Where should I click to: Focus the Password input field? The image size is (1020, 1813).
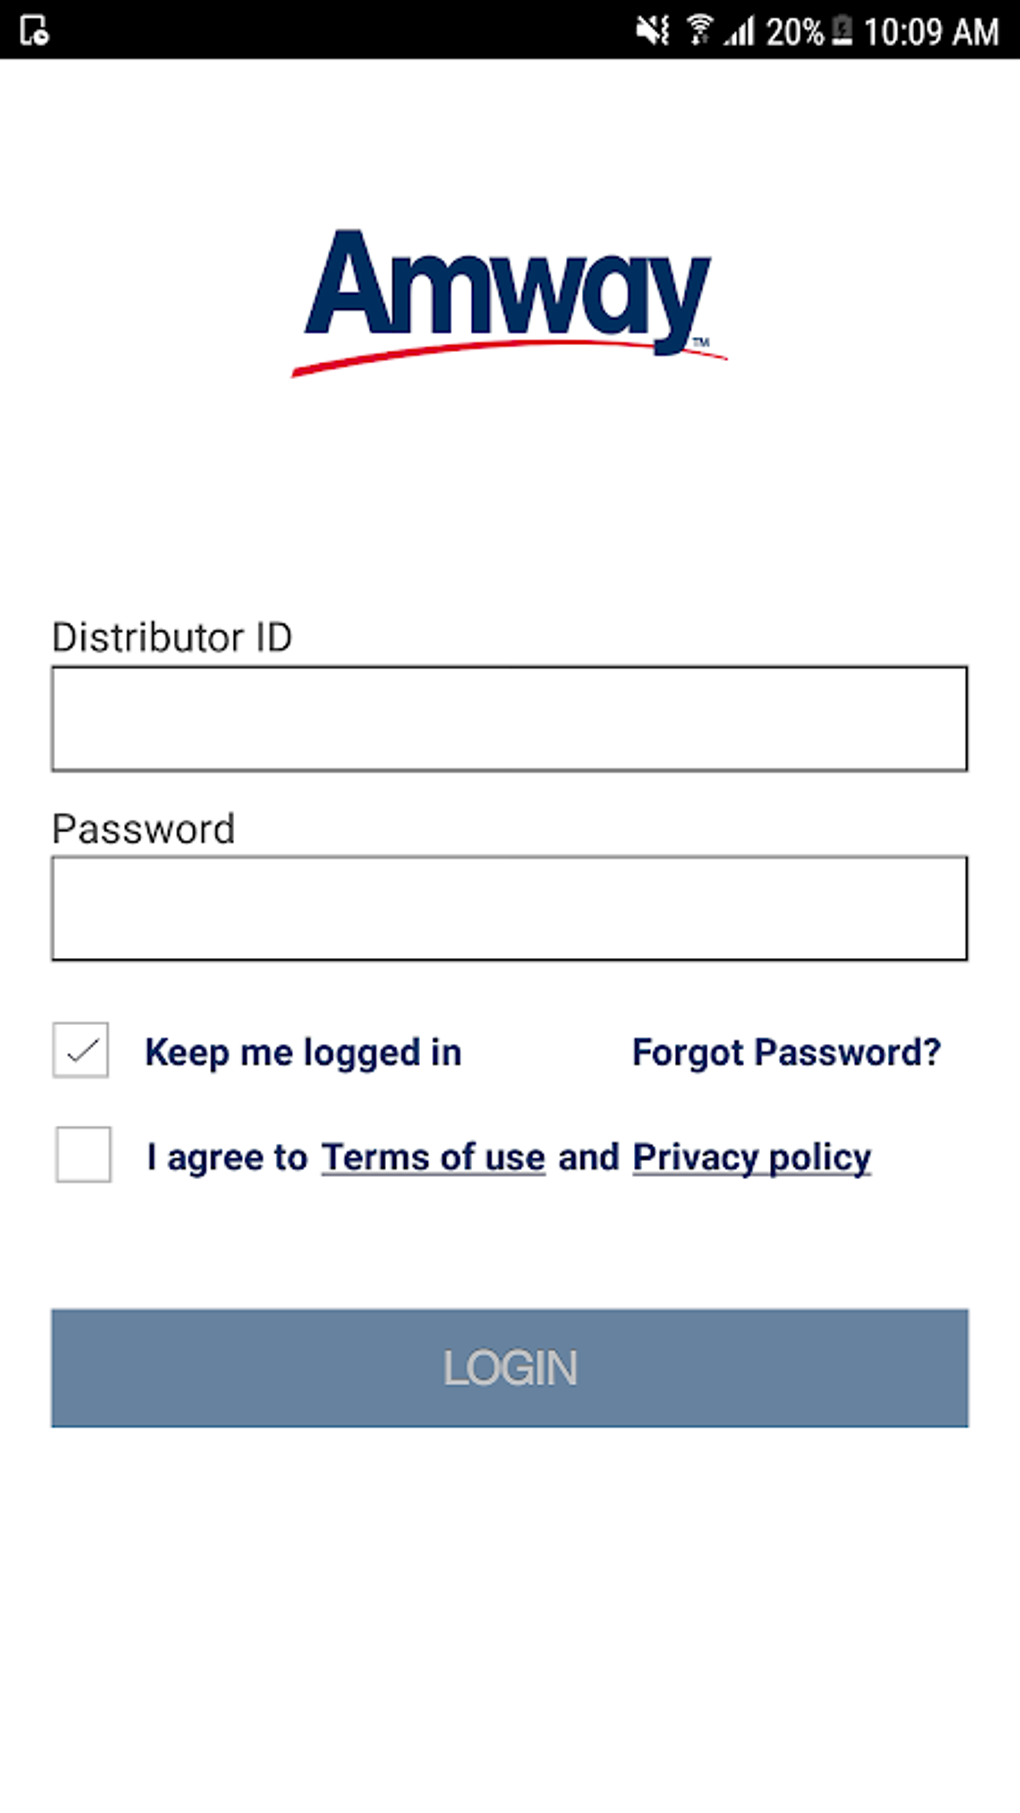click(x=509, y=908)
